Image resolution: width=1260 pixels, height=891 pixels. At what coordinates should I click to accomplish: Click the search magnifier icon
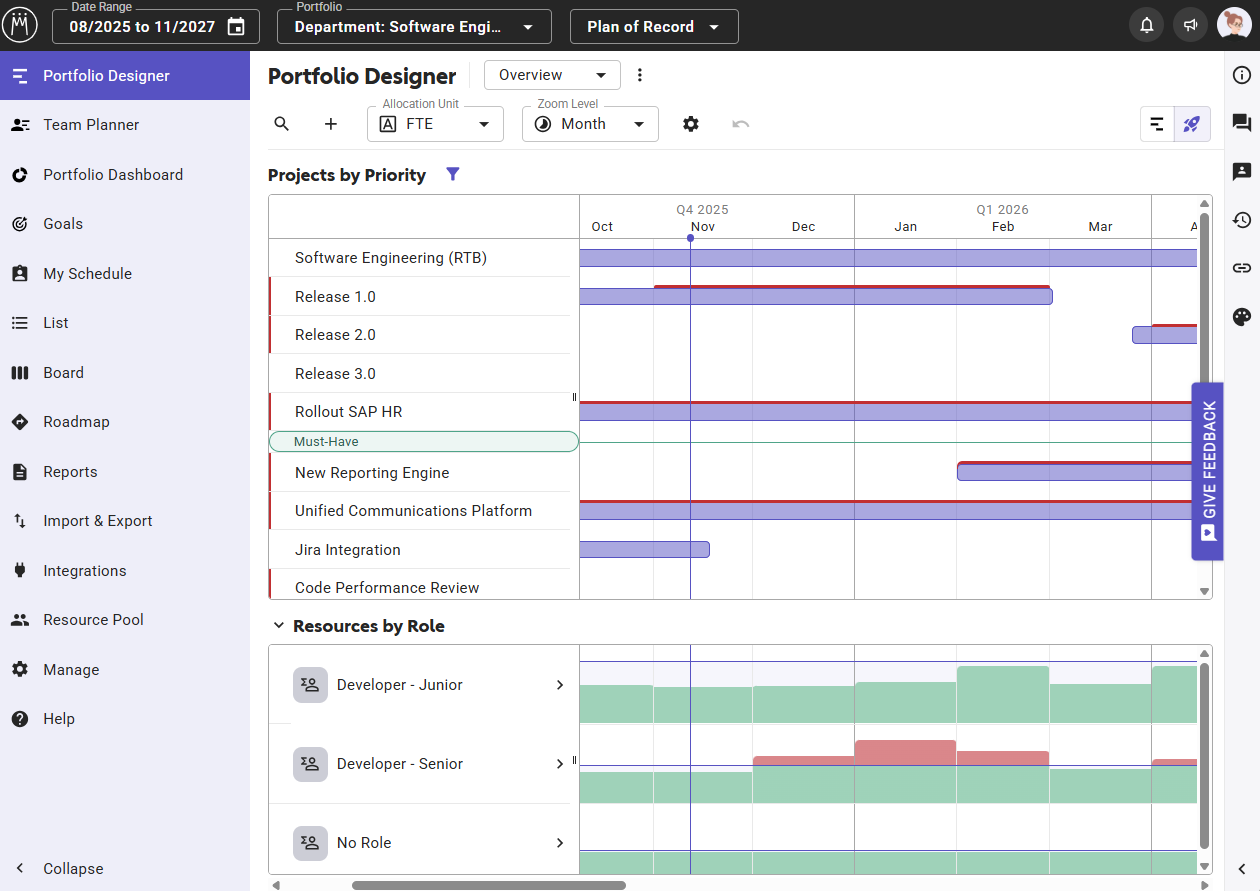point(282,124)
